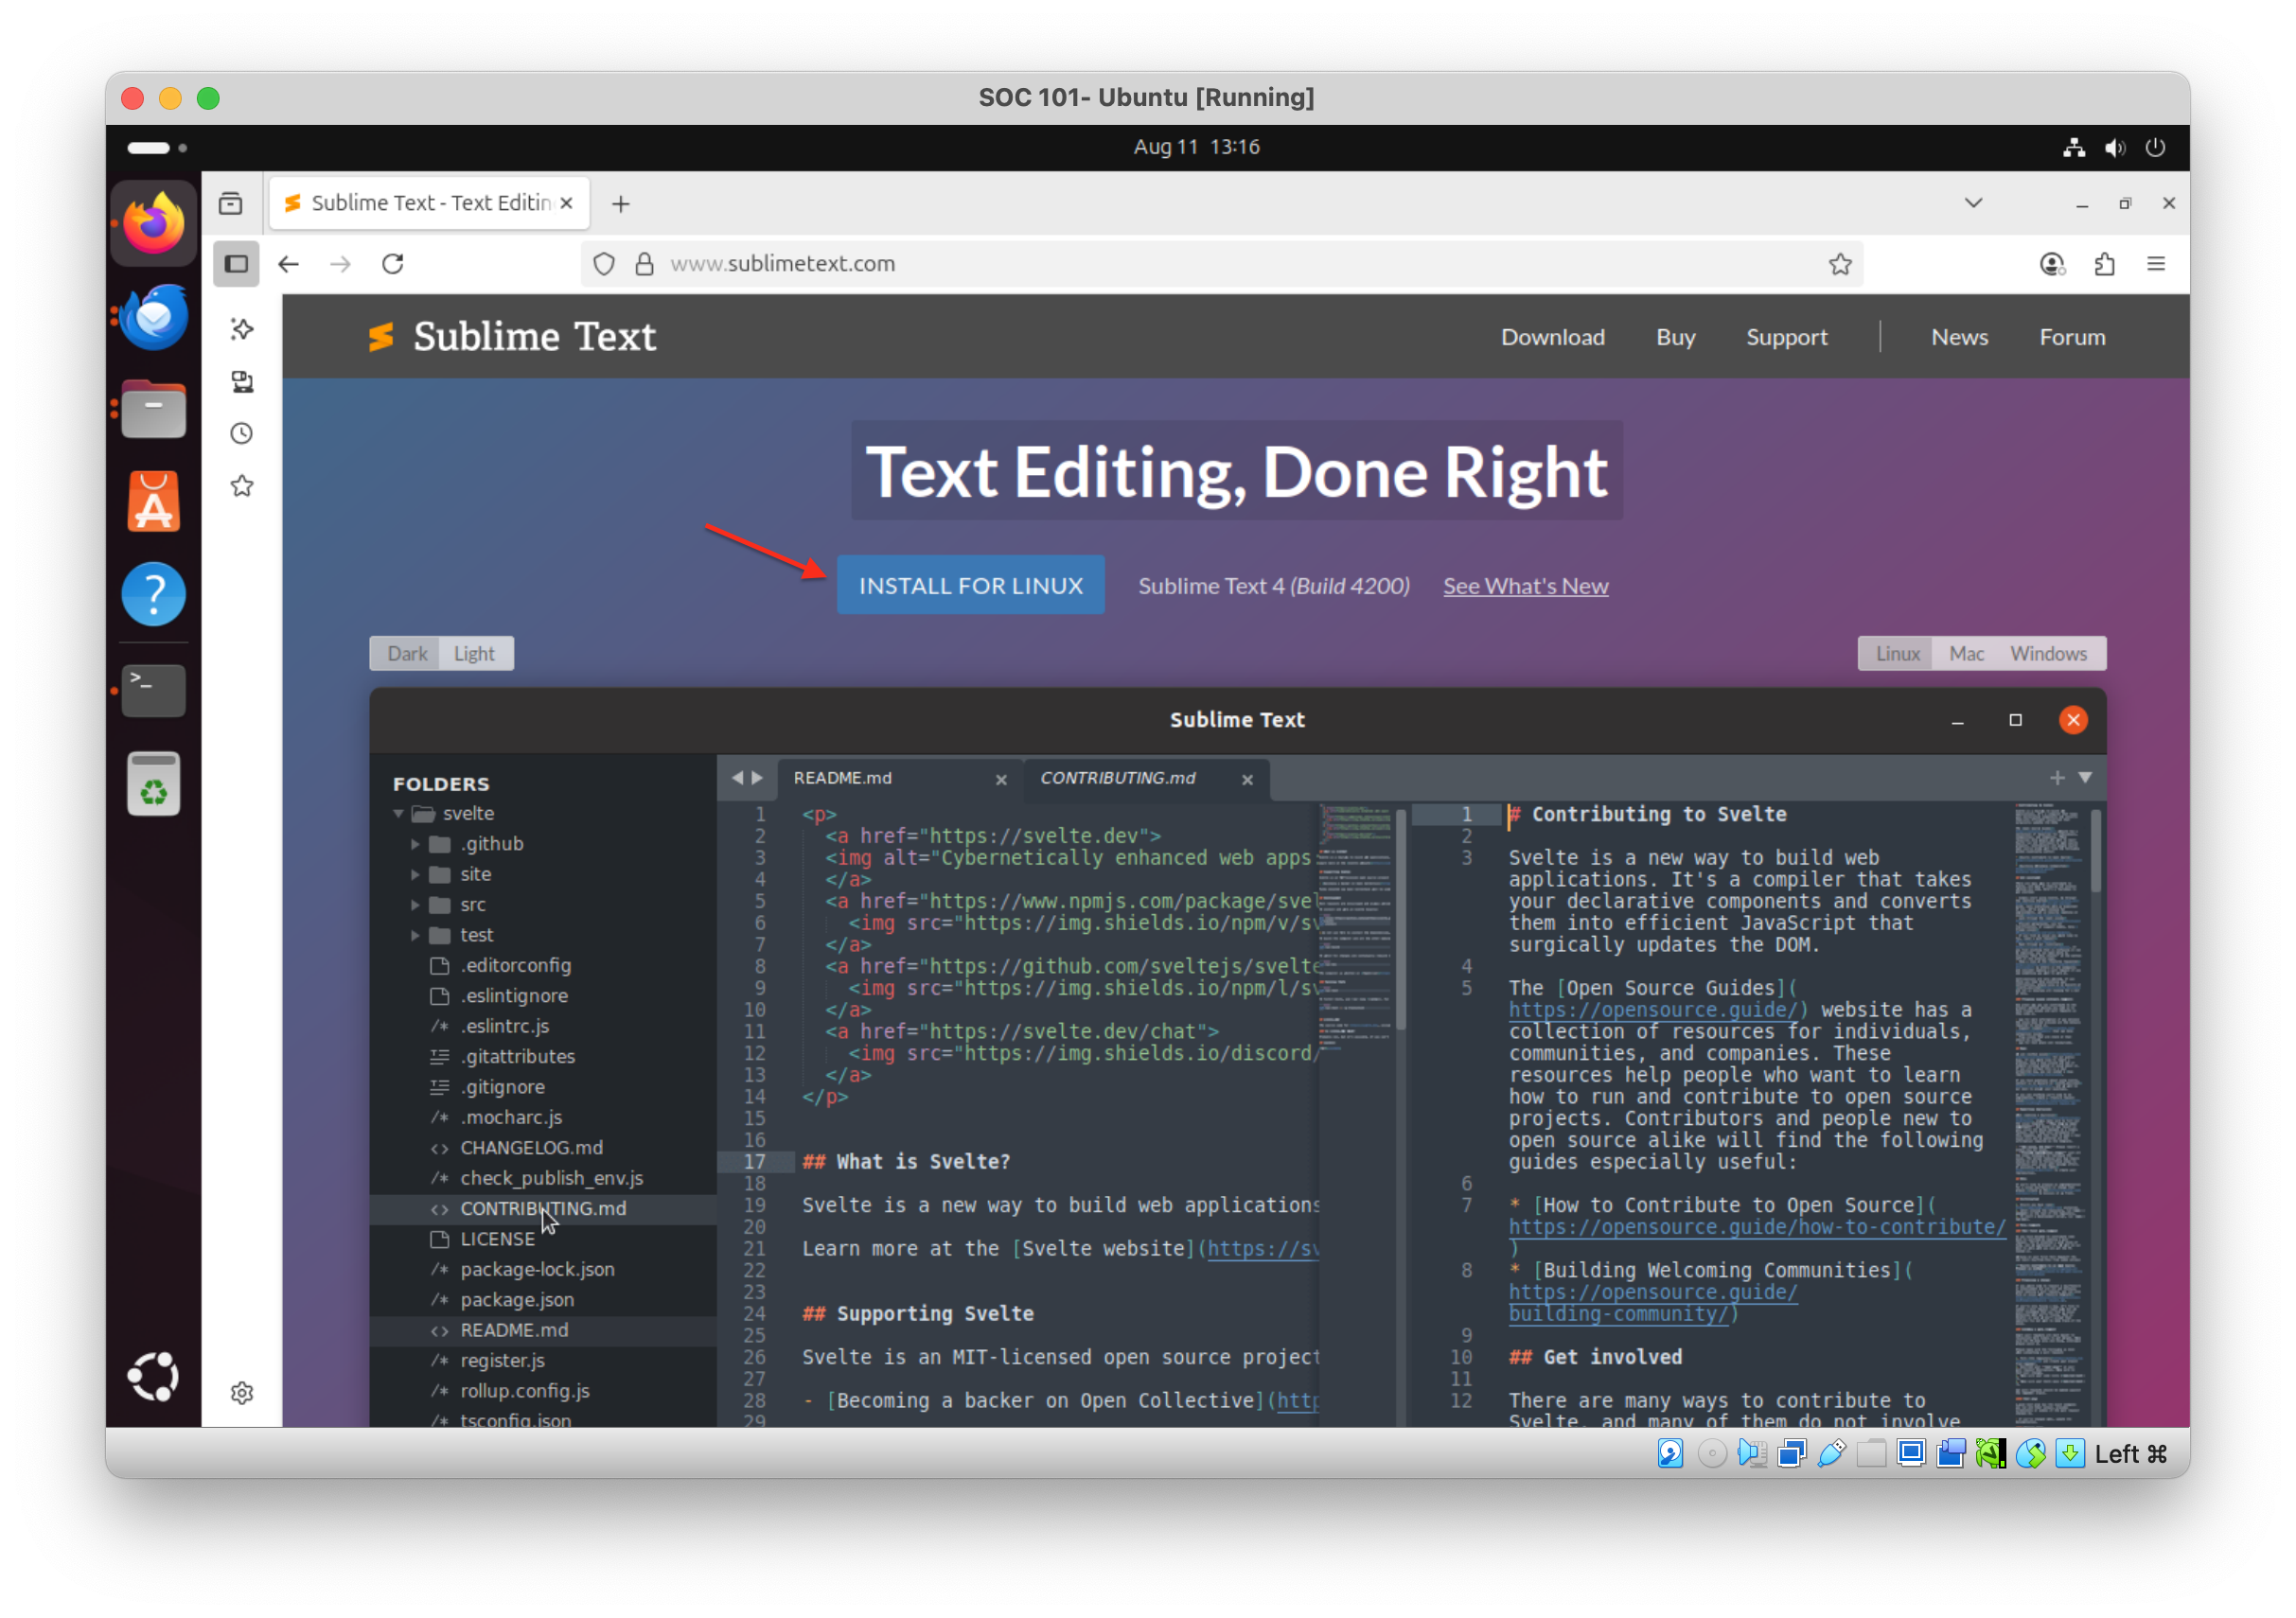Open Firefox View tab overview button
This screenshot has width=2296, height=1618.
[x=231, y=203]
